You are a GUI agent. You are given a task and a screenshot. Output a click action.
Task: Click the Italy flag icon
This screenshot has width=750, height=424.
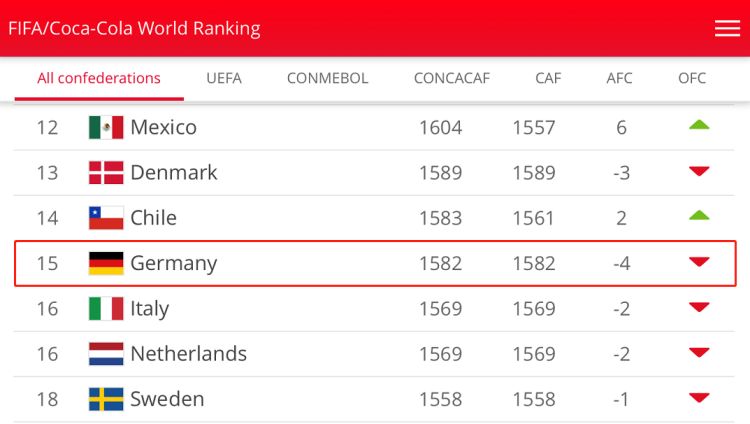tap(106, 308)
